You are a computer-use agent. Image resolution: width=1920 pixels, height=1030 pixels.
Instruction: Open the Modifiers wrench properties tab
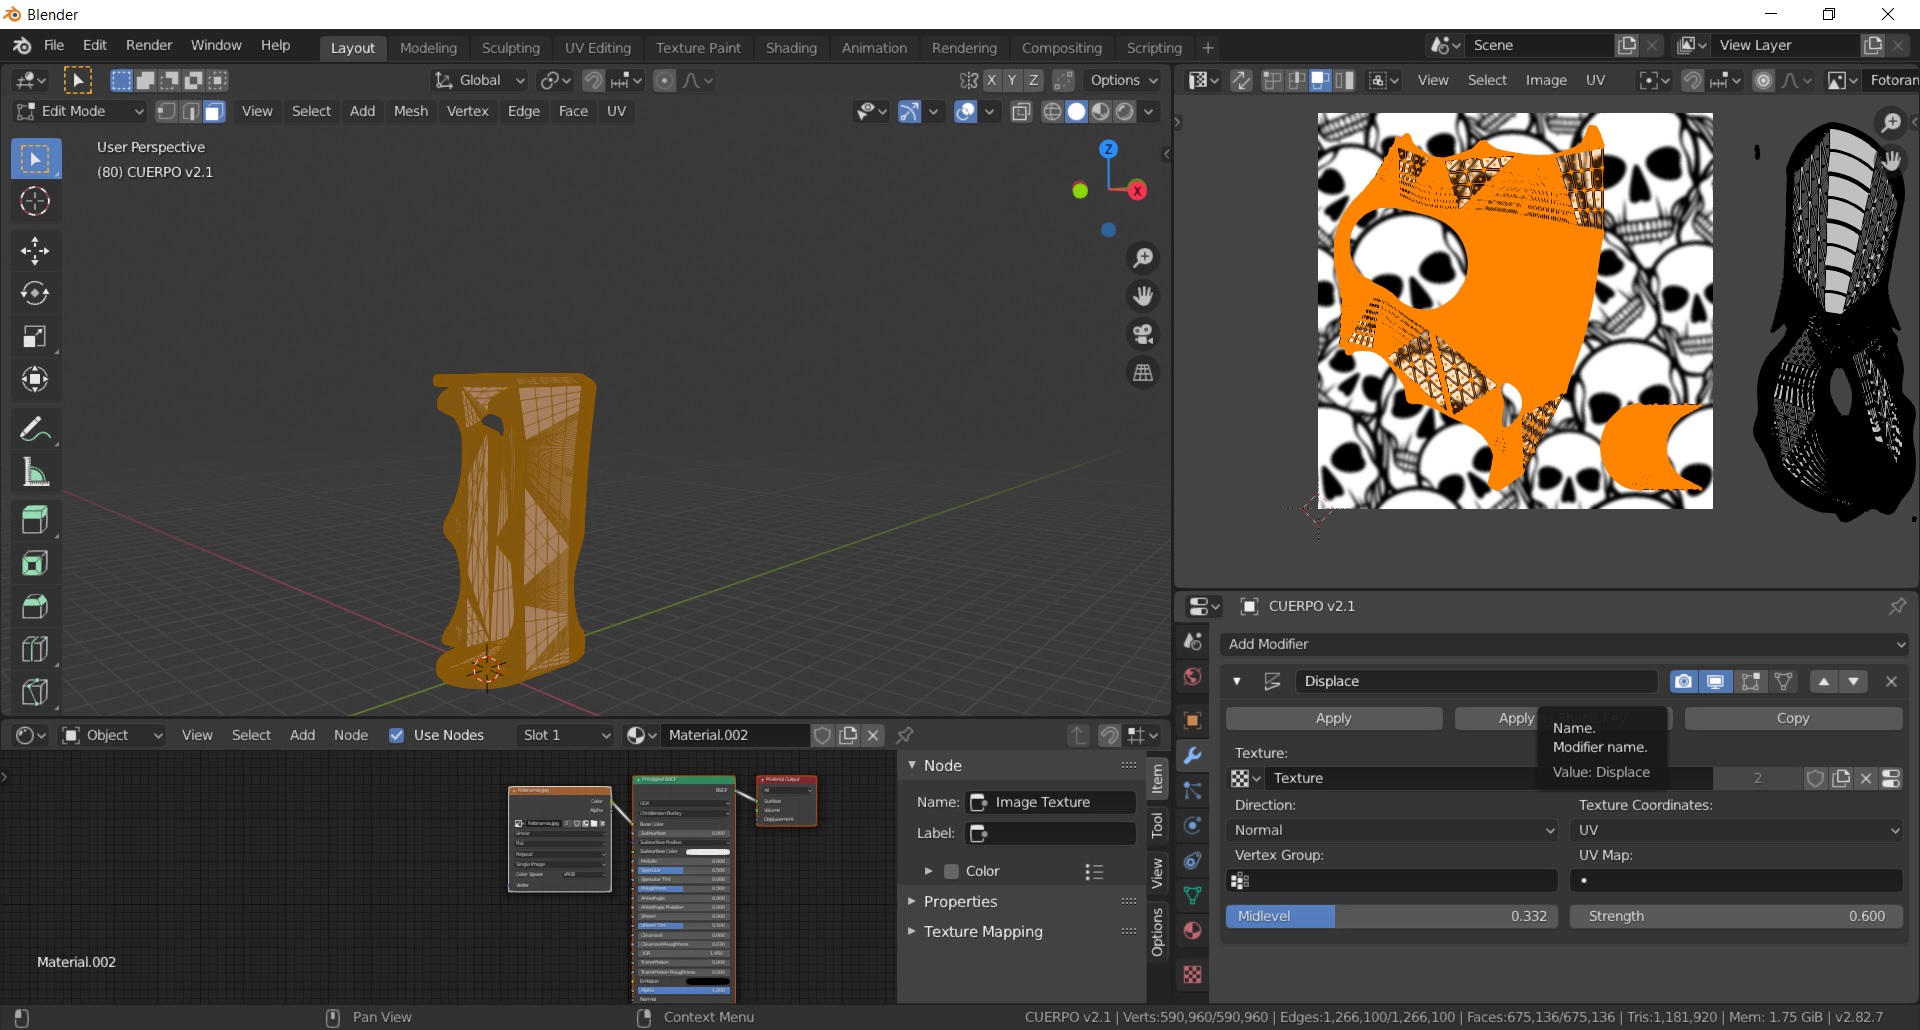(1192, 756)
